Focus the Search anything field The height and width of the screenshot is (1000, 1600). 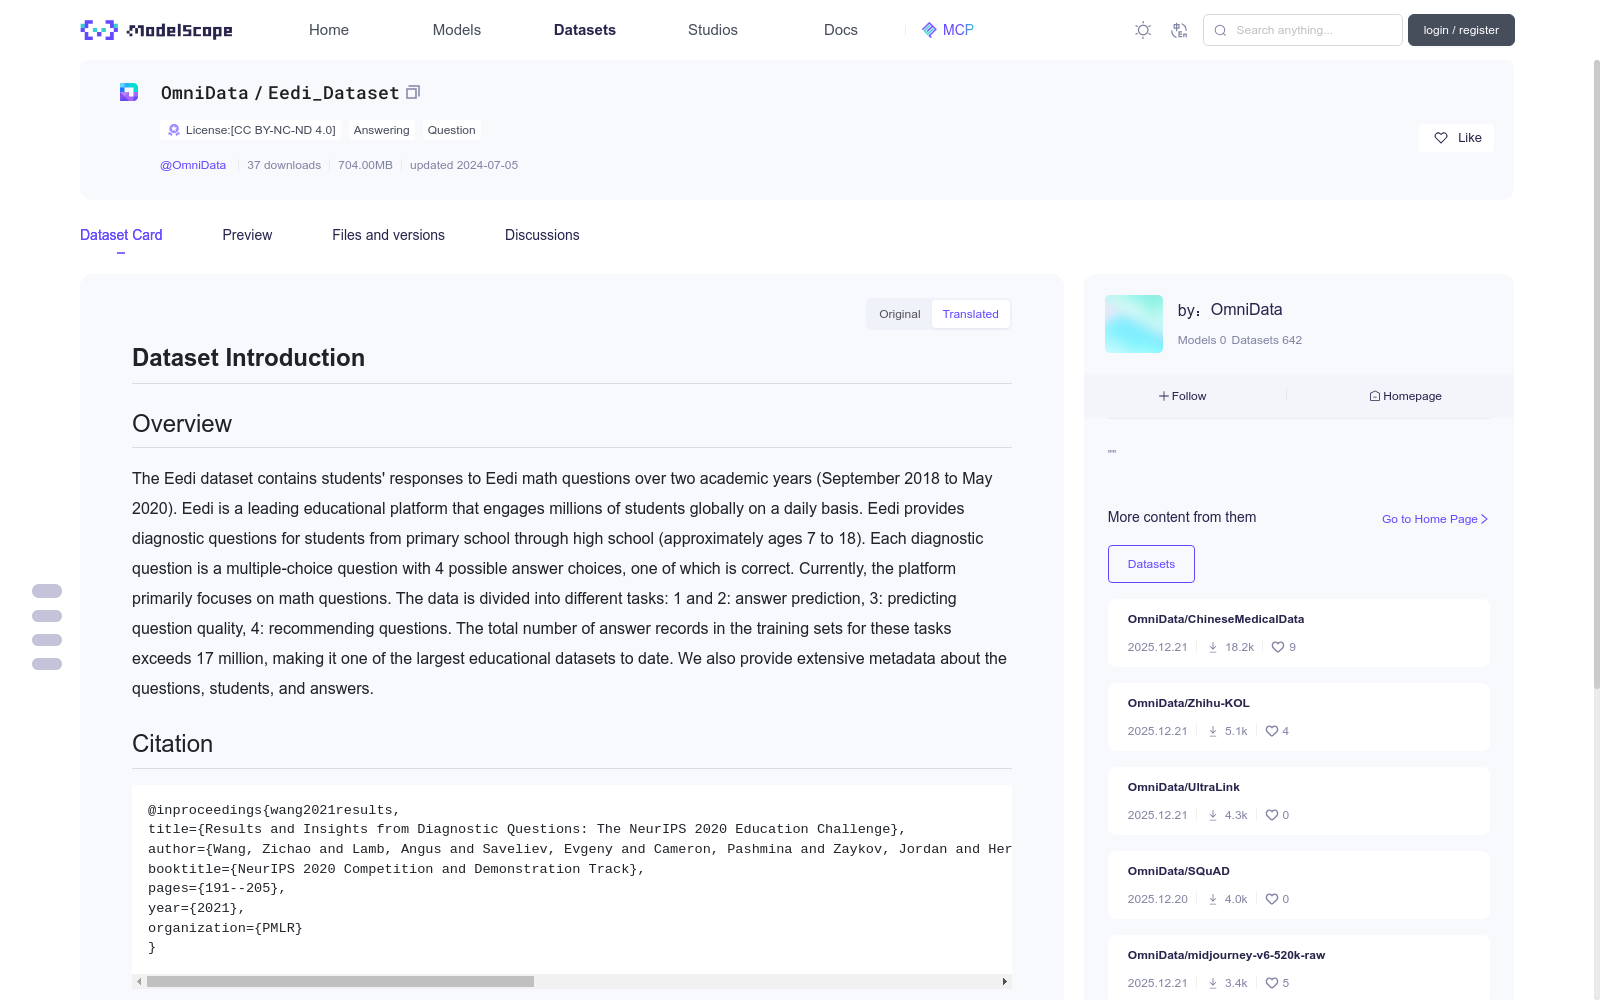[x=1303, y=30]
